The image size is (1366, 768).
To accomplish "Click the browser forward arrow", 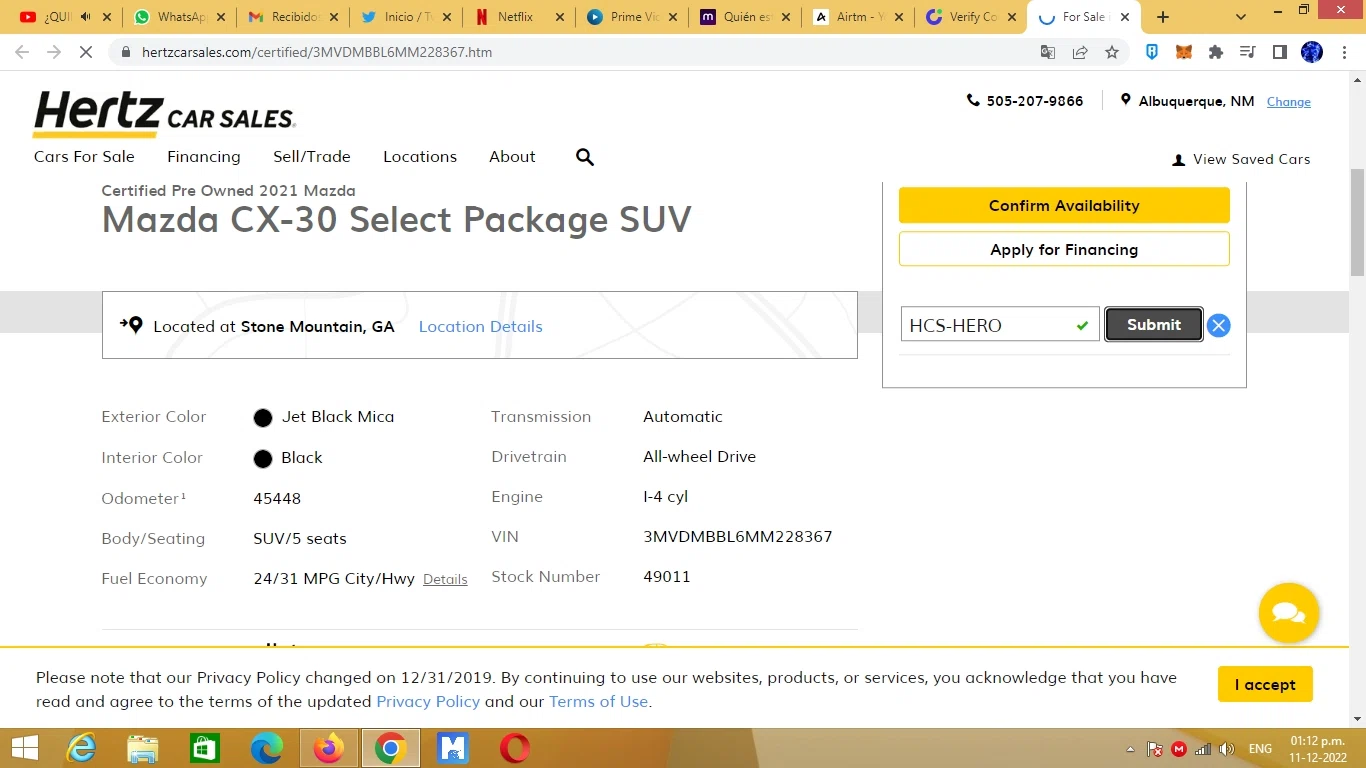I will click(54, 52).
